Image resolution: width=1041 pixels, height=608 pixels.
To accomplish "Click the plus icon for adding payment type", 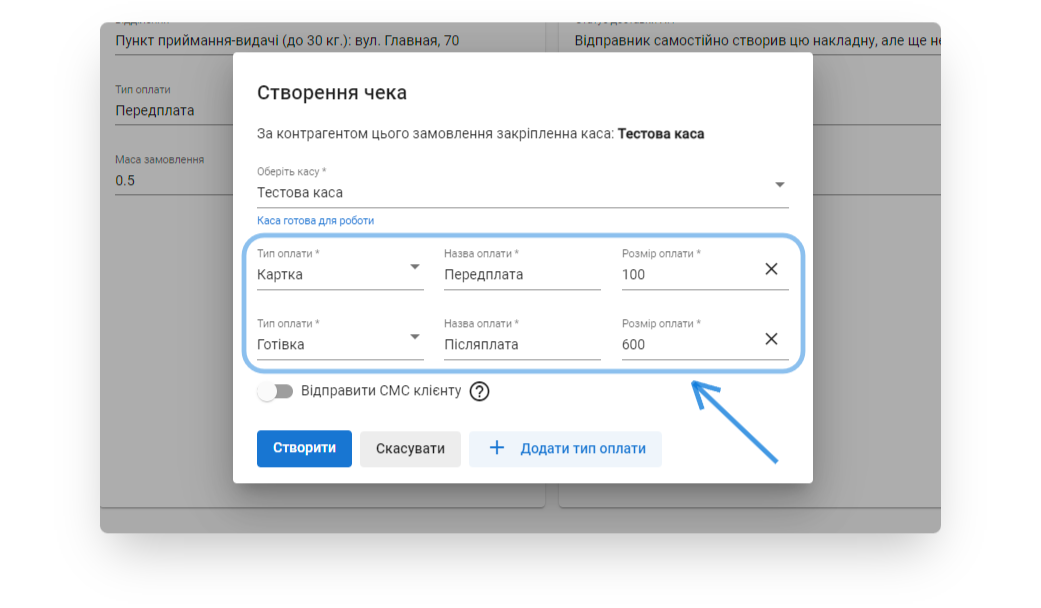I will (x=496, y=448).
